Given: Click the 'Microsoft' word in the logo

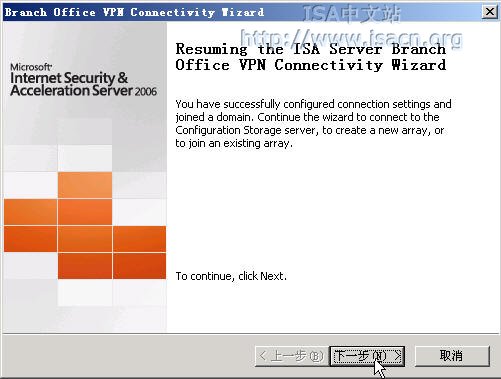Looking at the screenshot, I should tap(31, 67).
